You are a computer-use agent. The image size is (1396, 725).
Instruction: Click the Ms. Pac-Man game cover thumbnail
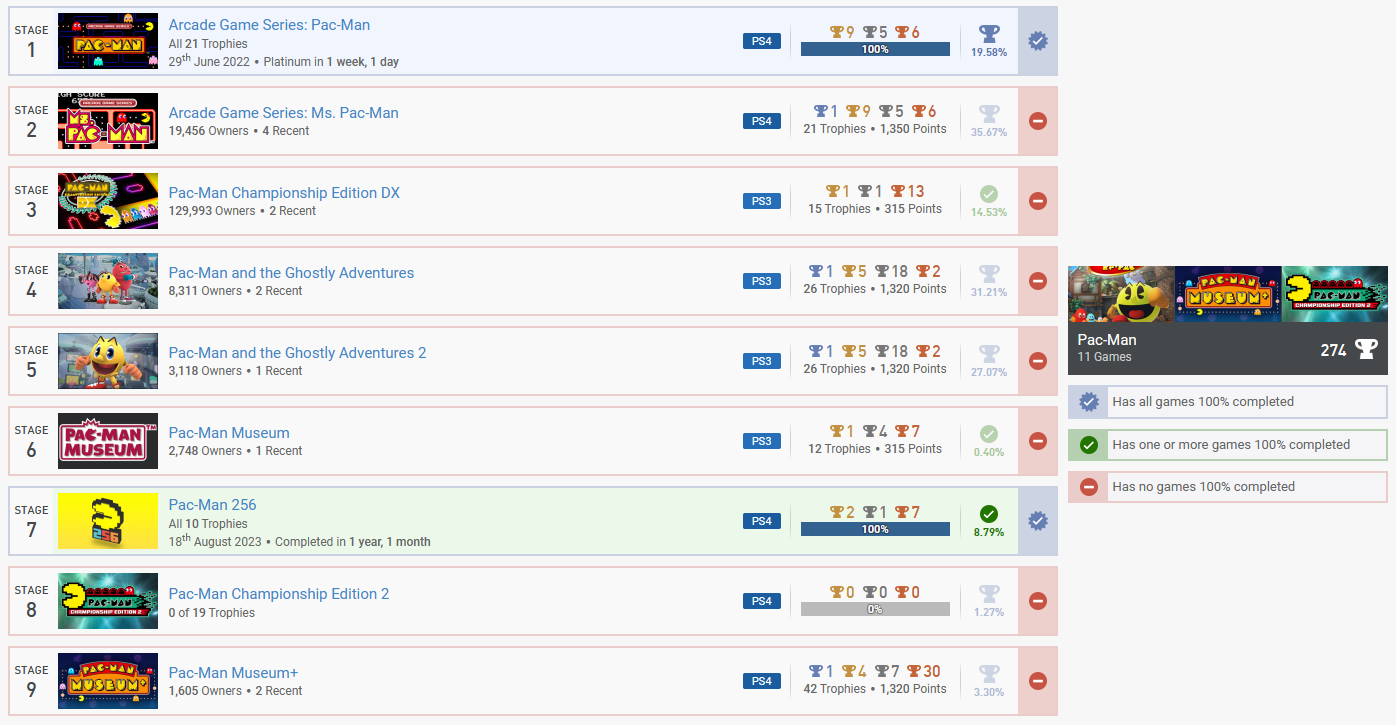[x=108, y=121]
